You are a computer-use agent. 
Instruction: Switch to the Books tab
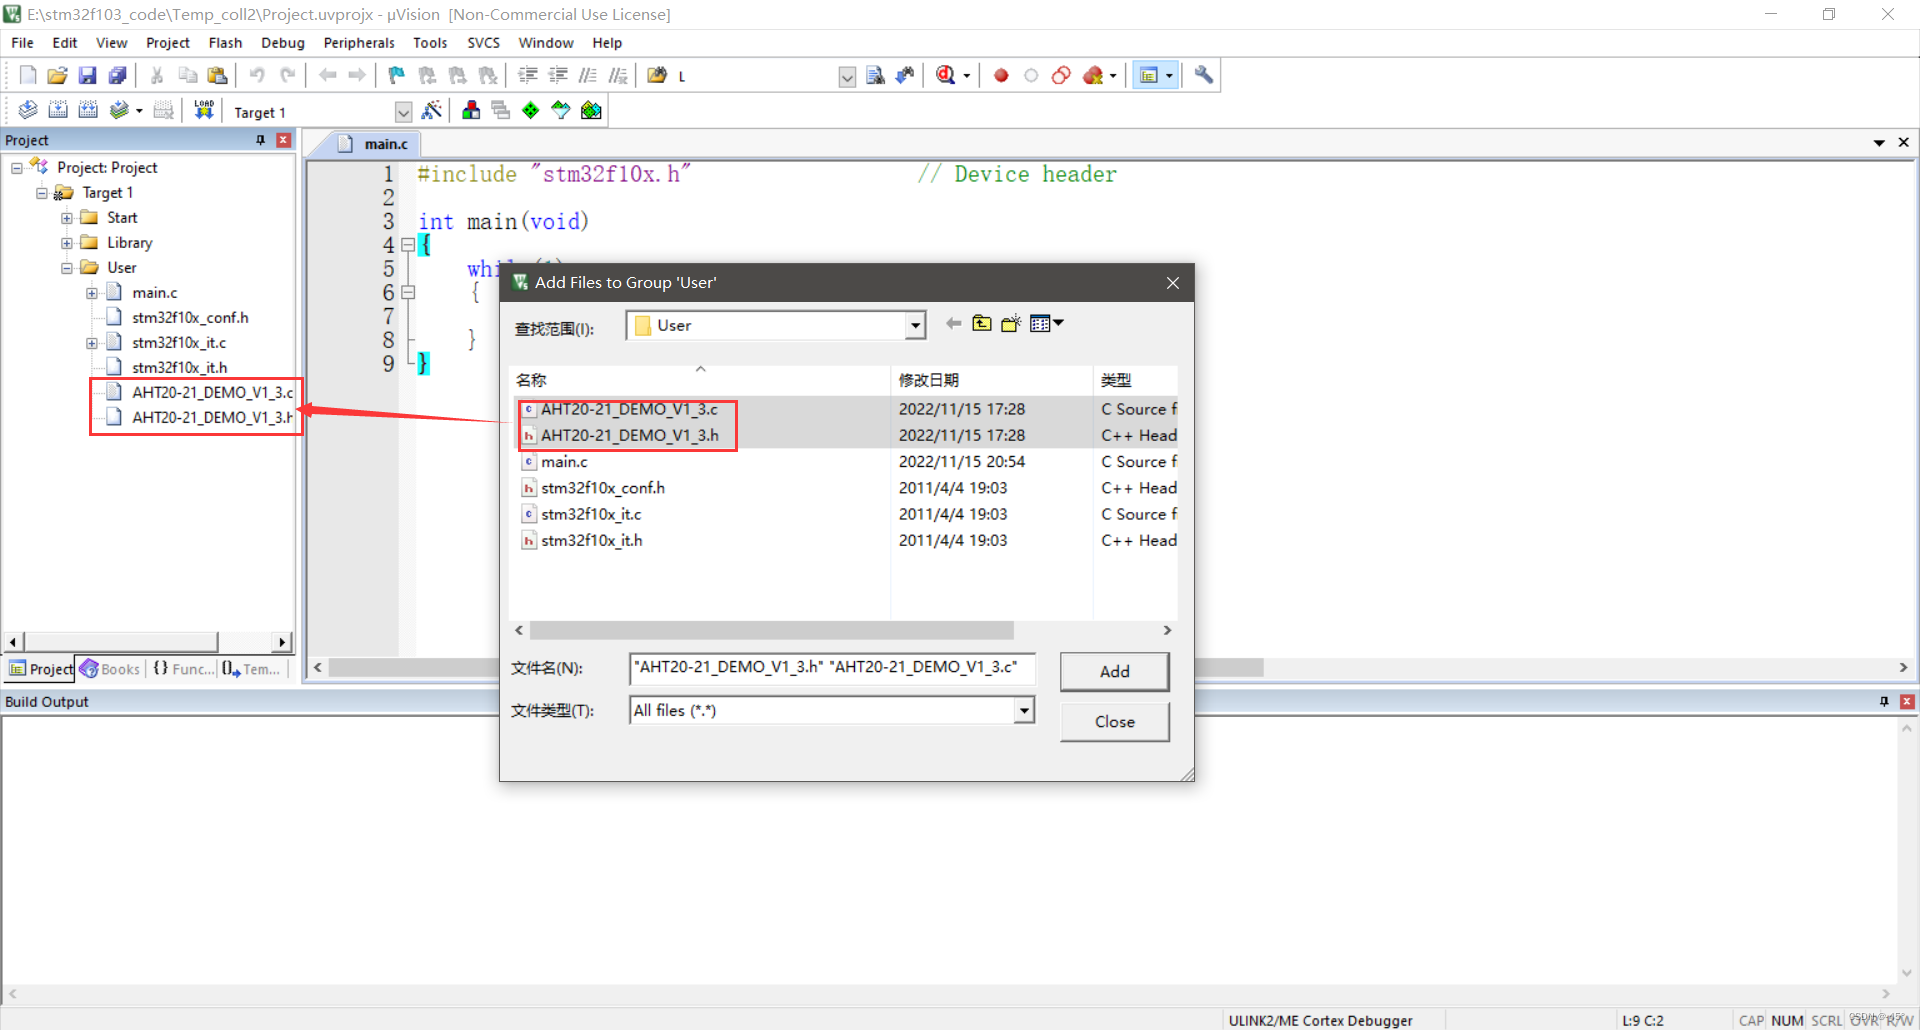(x=110, y=668)
